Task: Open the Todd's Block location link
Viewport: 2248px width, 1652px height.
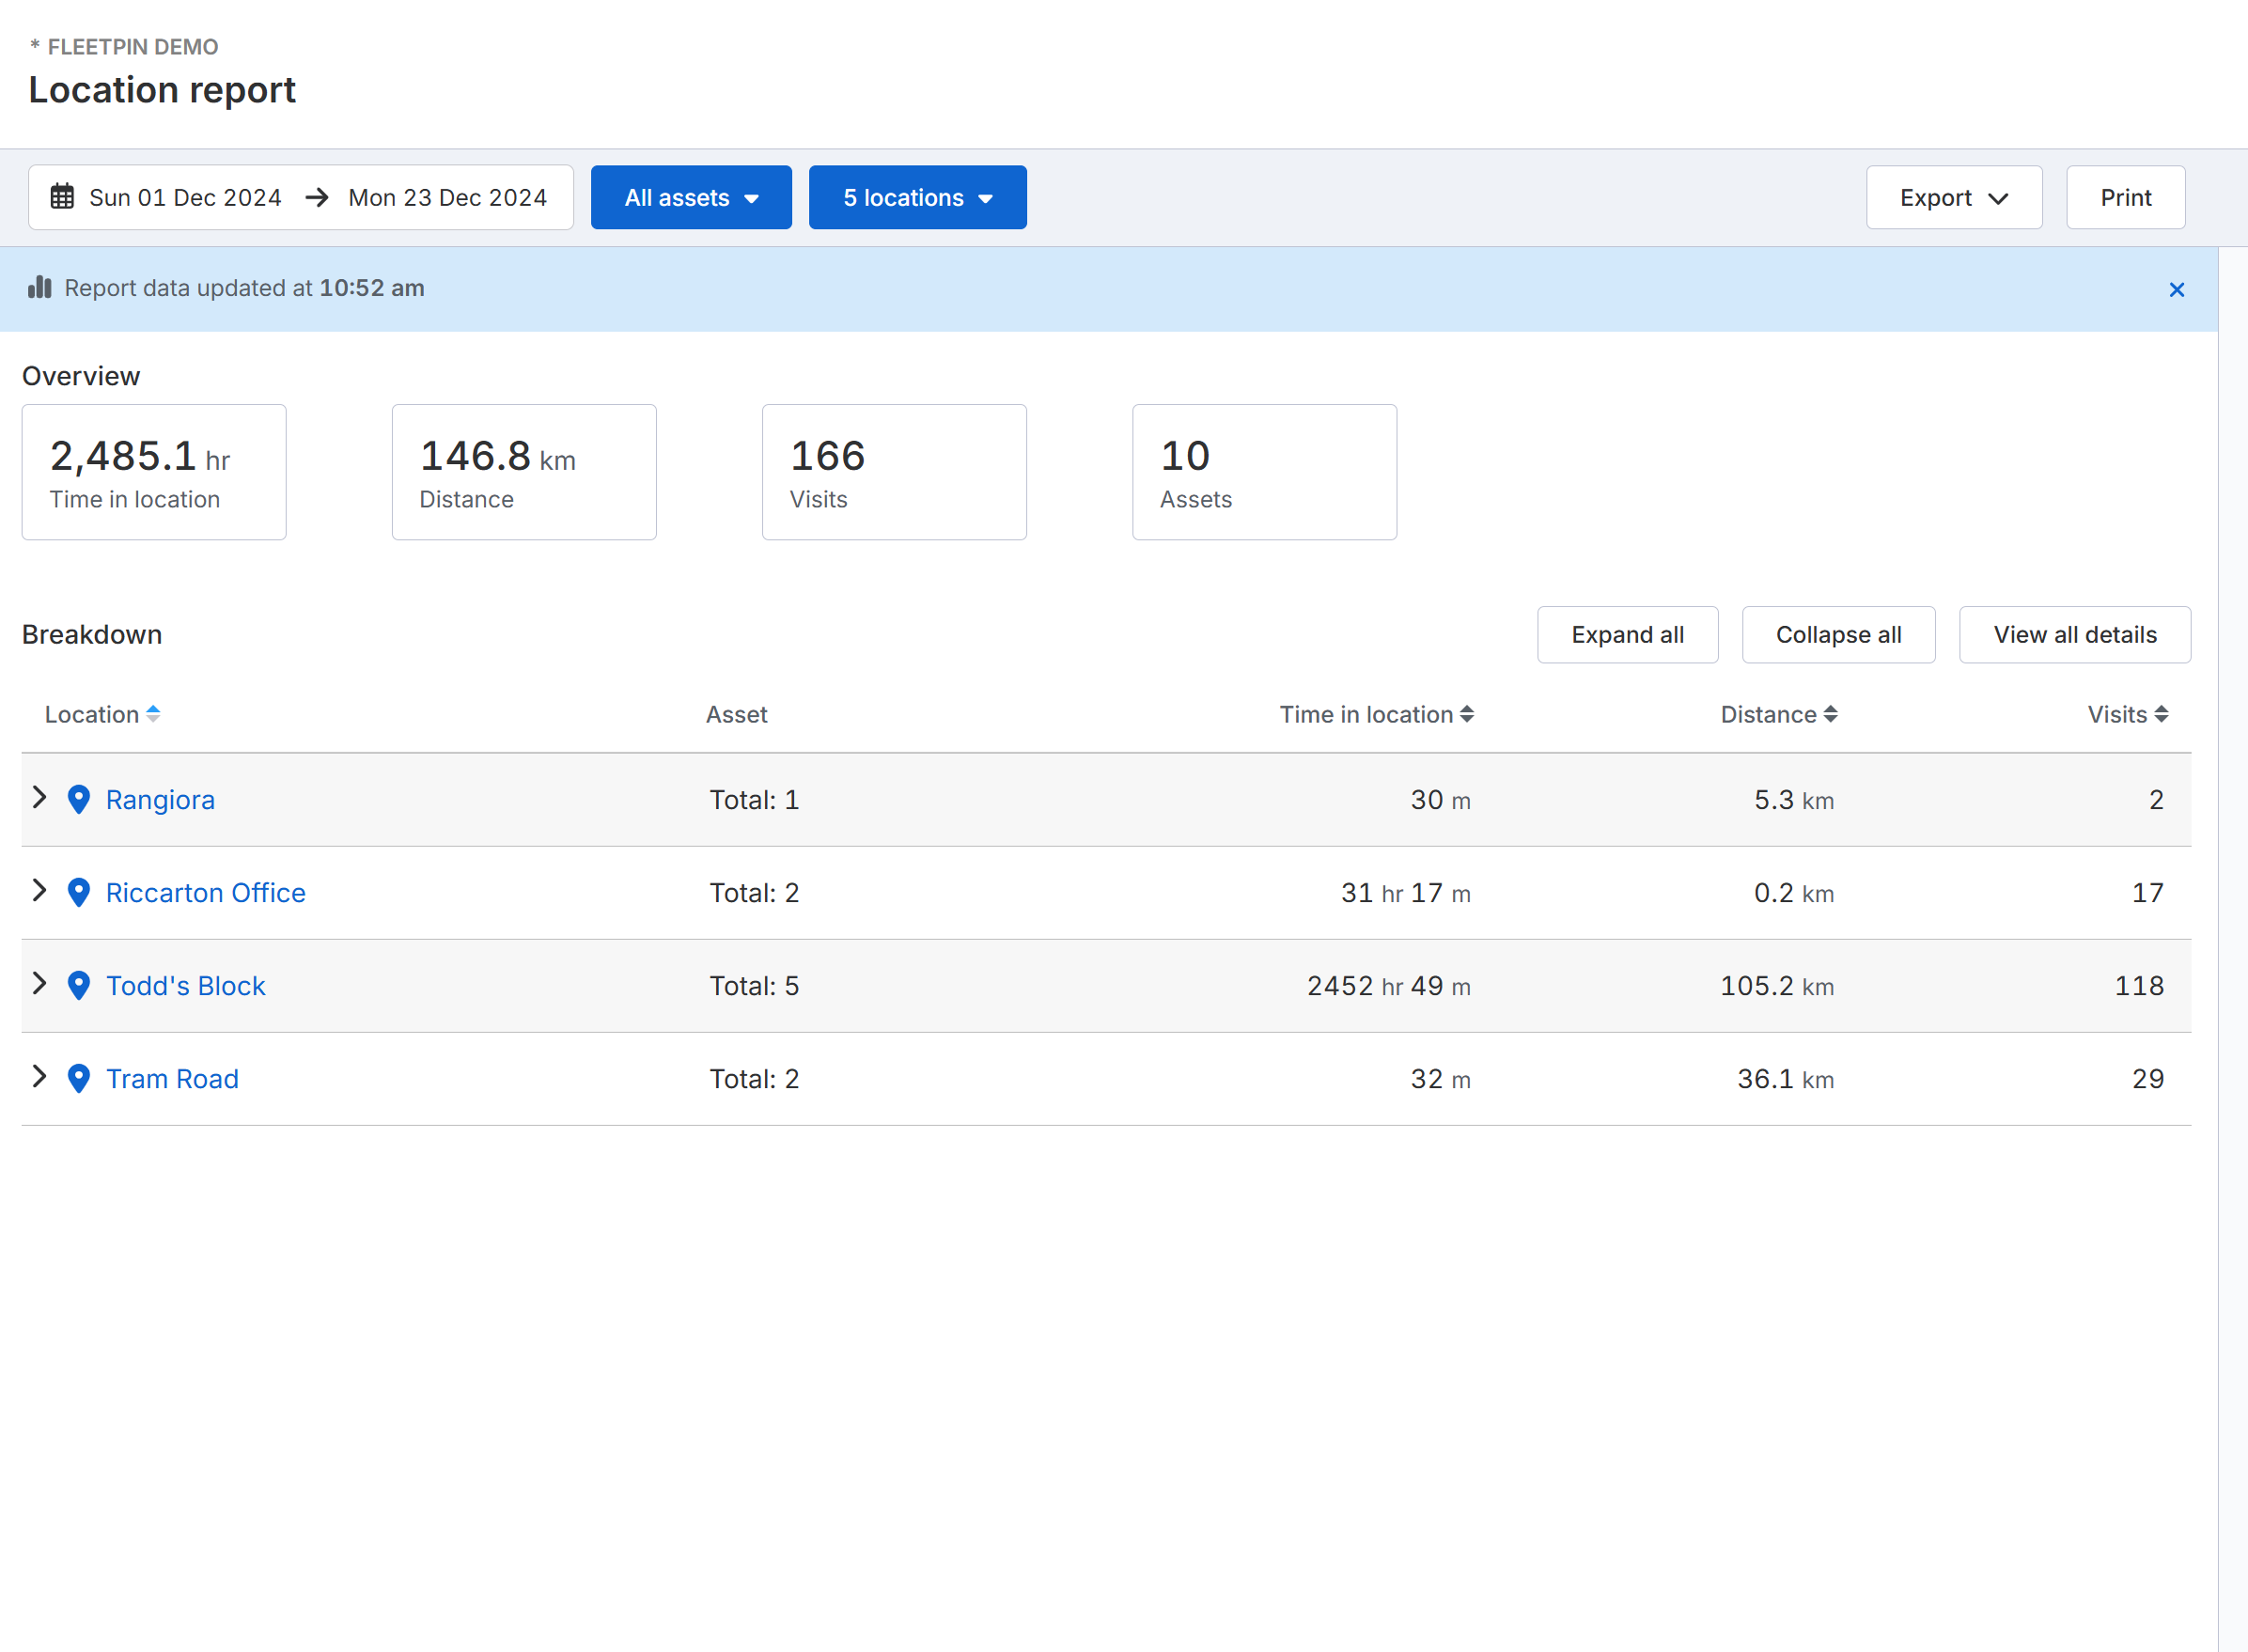Action: (186, 986)
